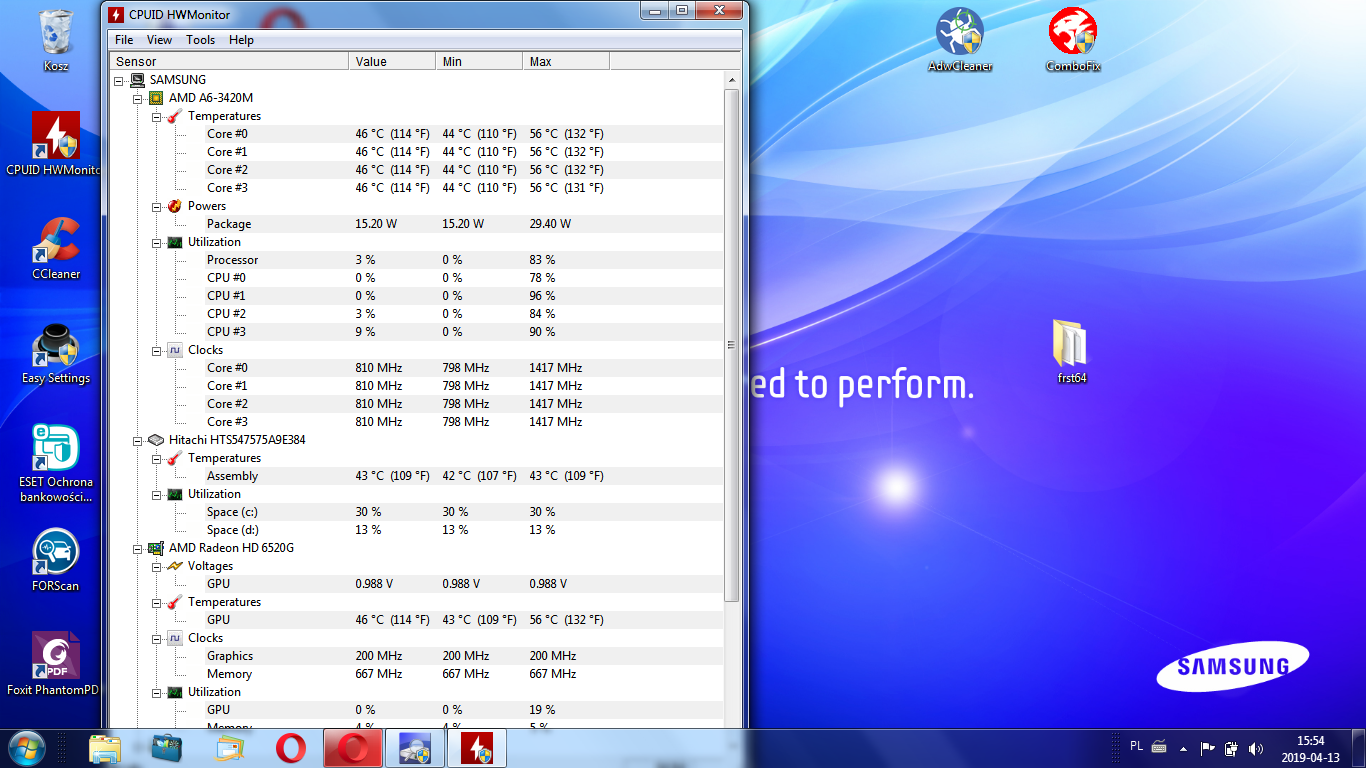
Task: Collapse Temperatures under AMD A6-3420M
Action: pos(157,116)
